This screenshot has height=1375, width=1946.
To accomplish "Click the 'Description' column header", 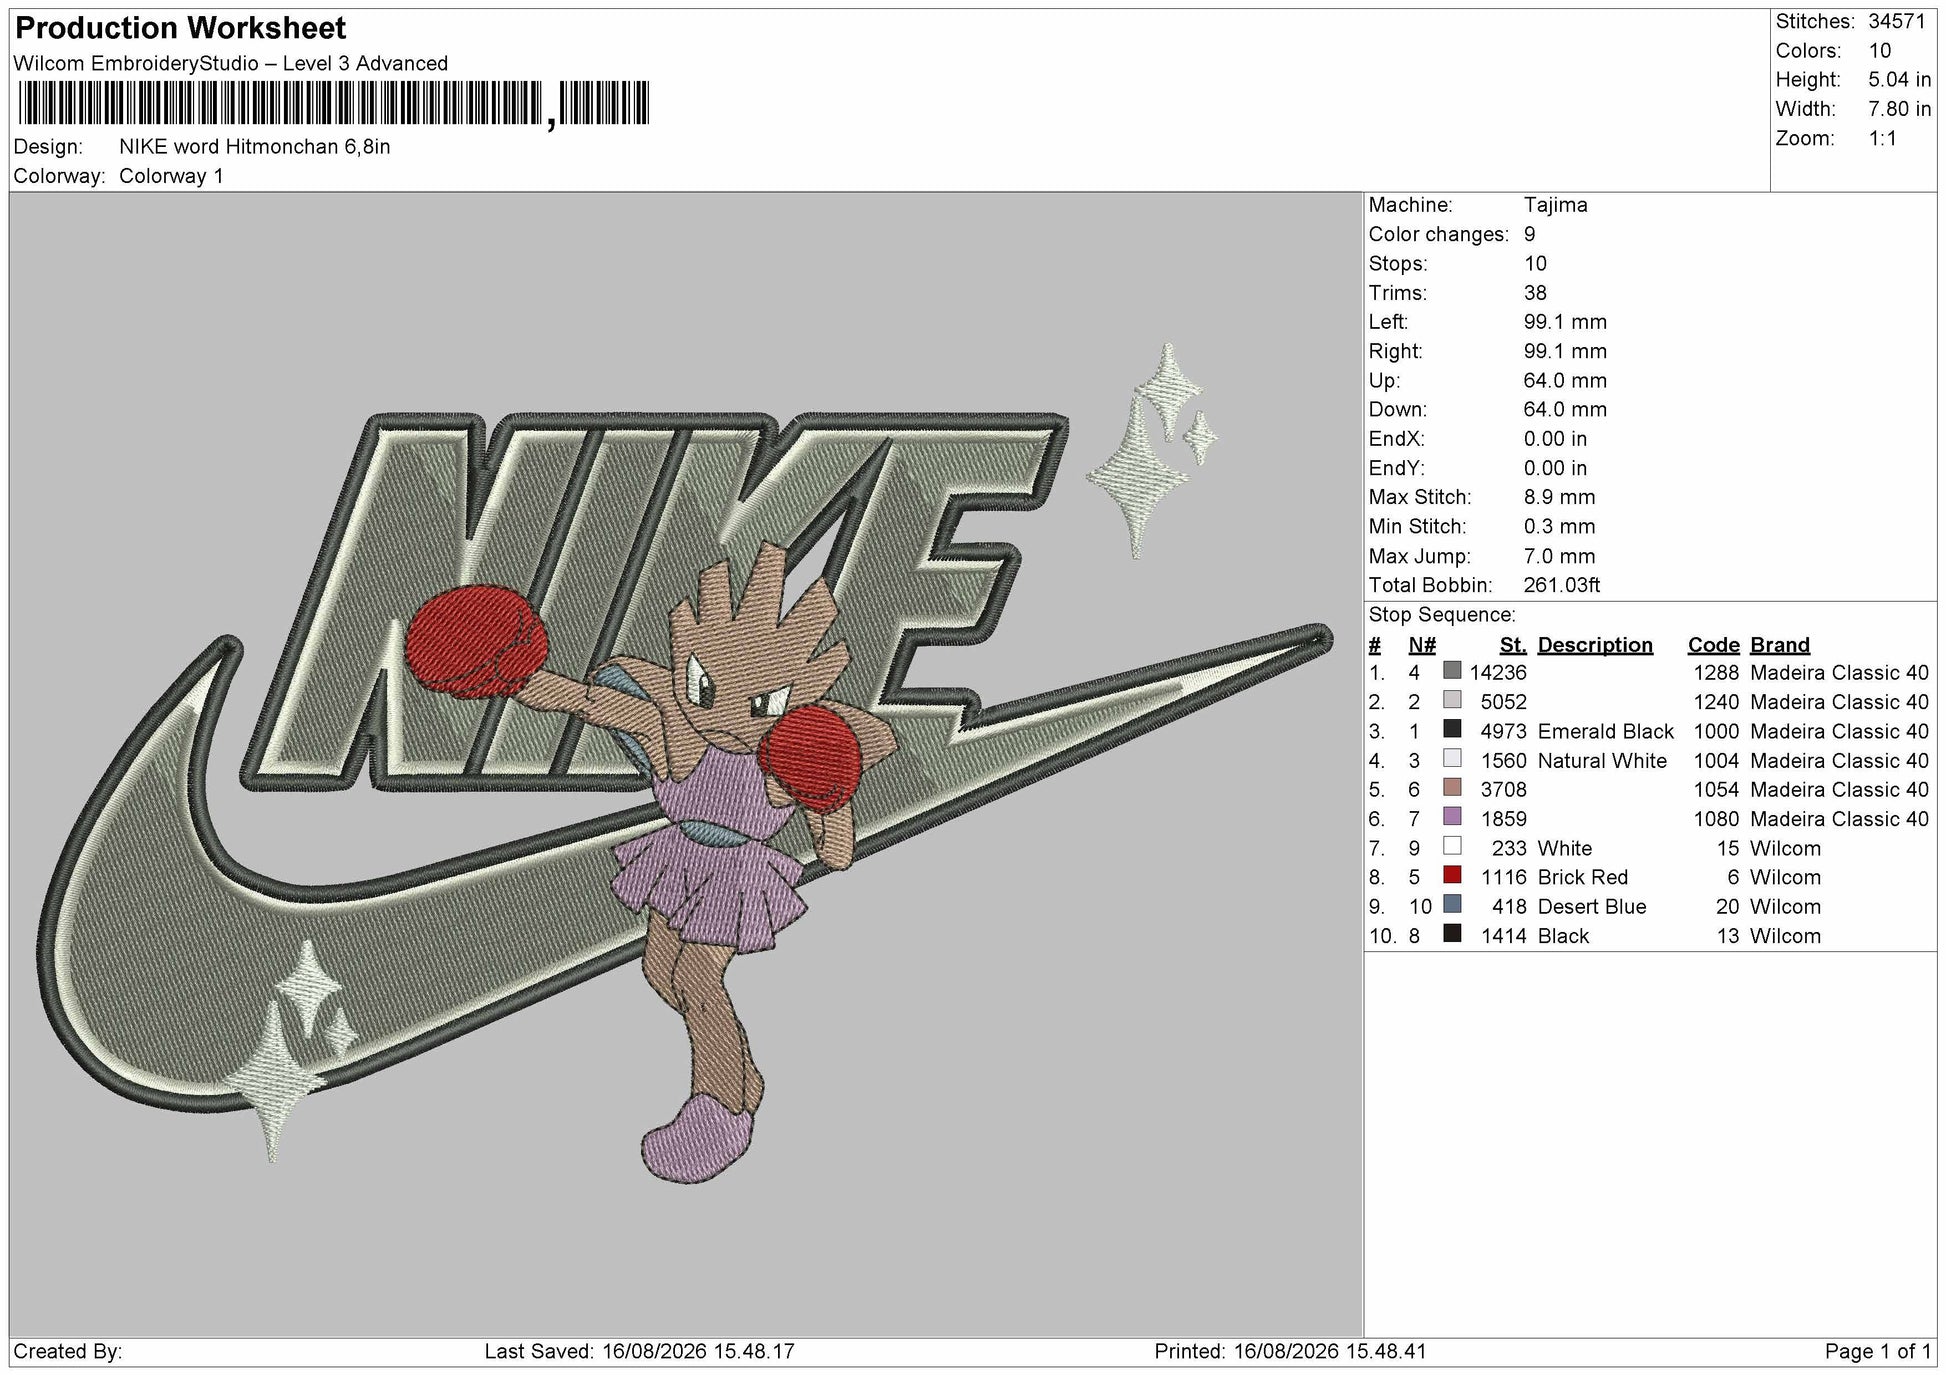I will [1595, 645].
